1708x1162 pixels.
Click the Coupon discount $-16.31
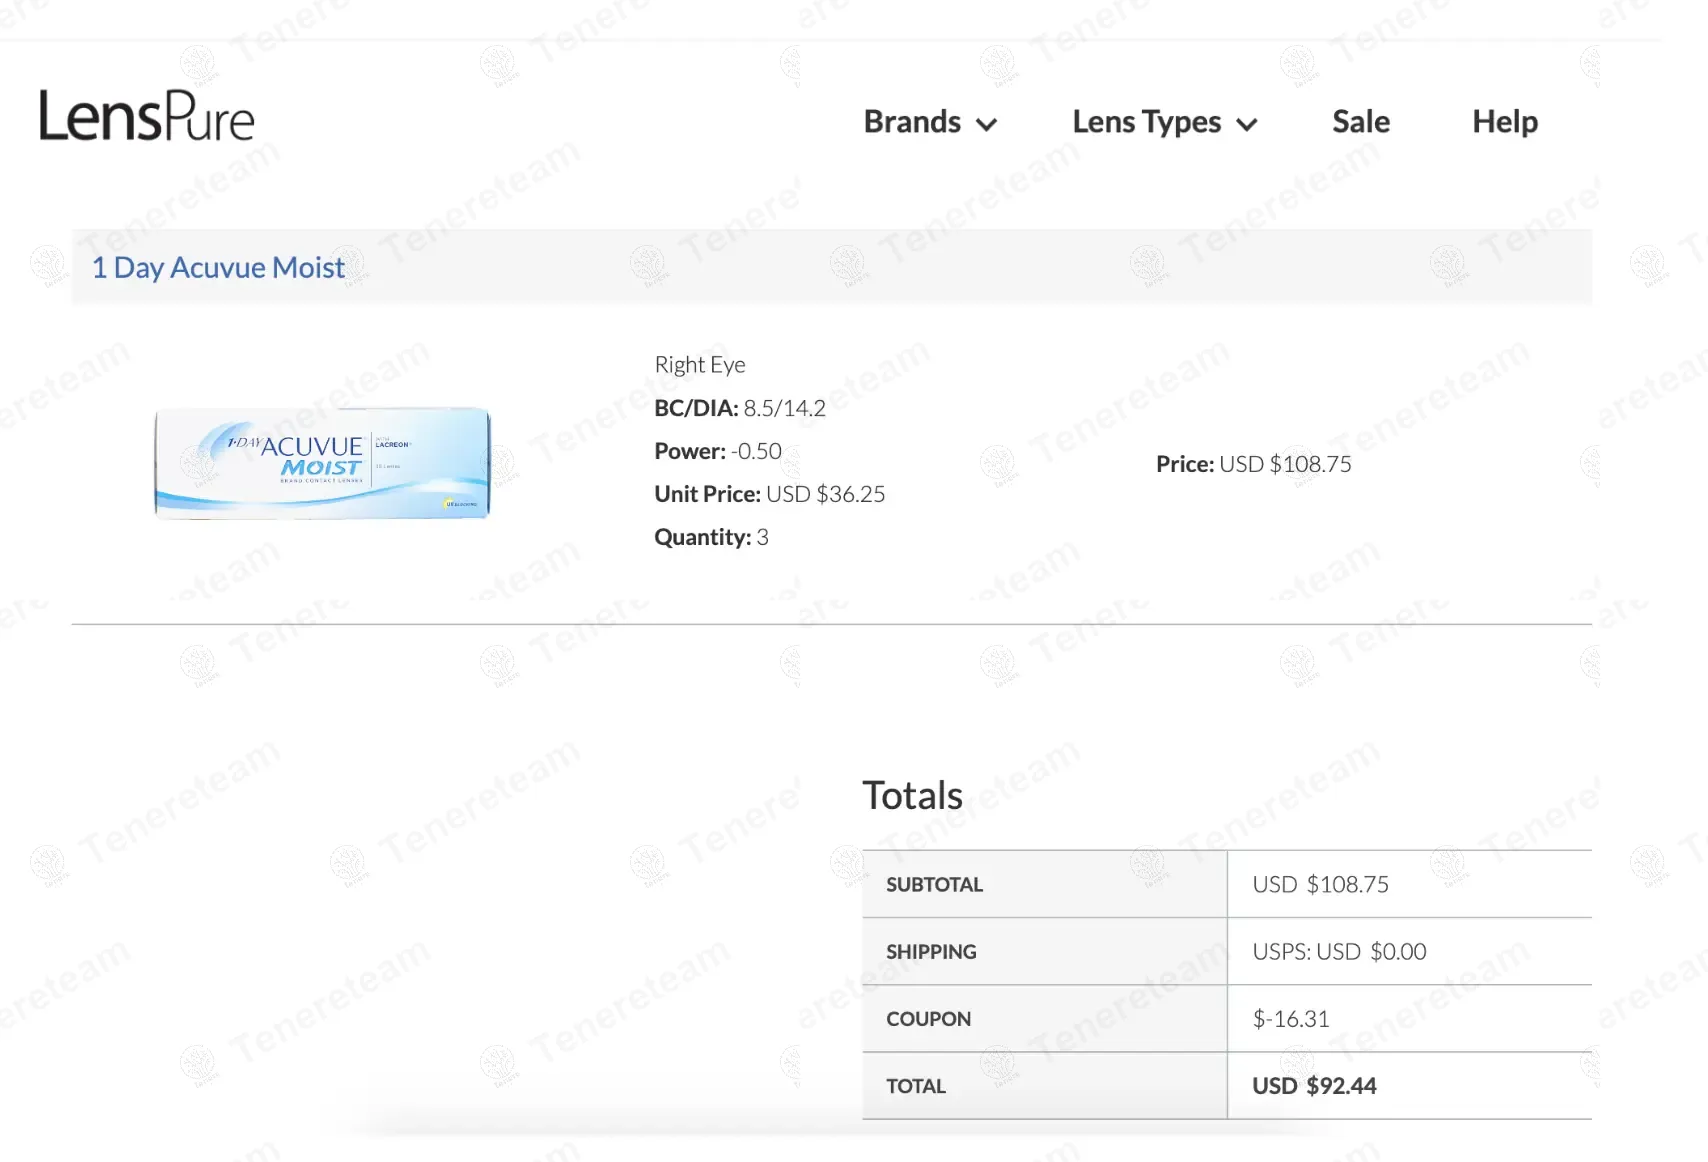click(1290, 1019)
